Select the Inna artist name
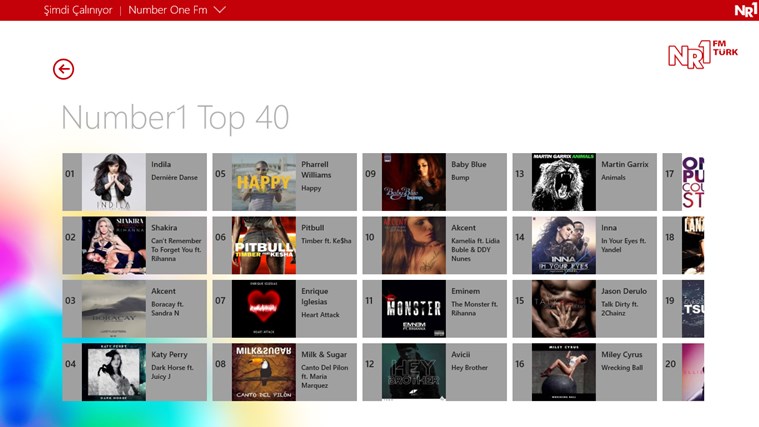The height and width of the screenshot is (427, 759). 609,228
